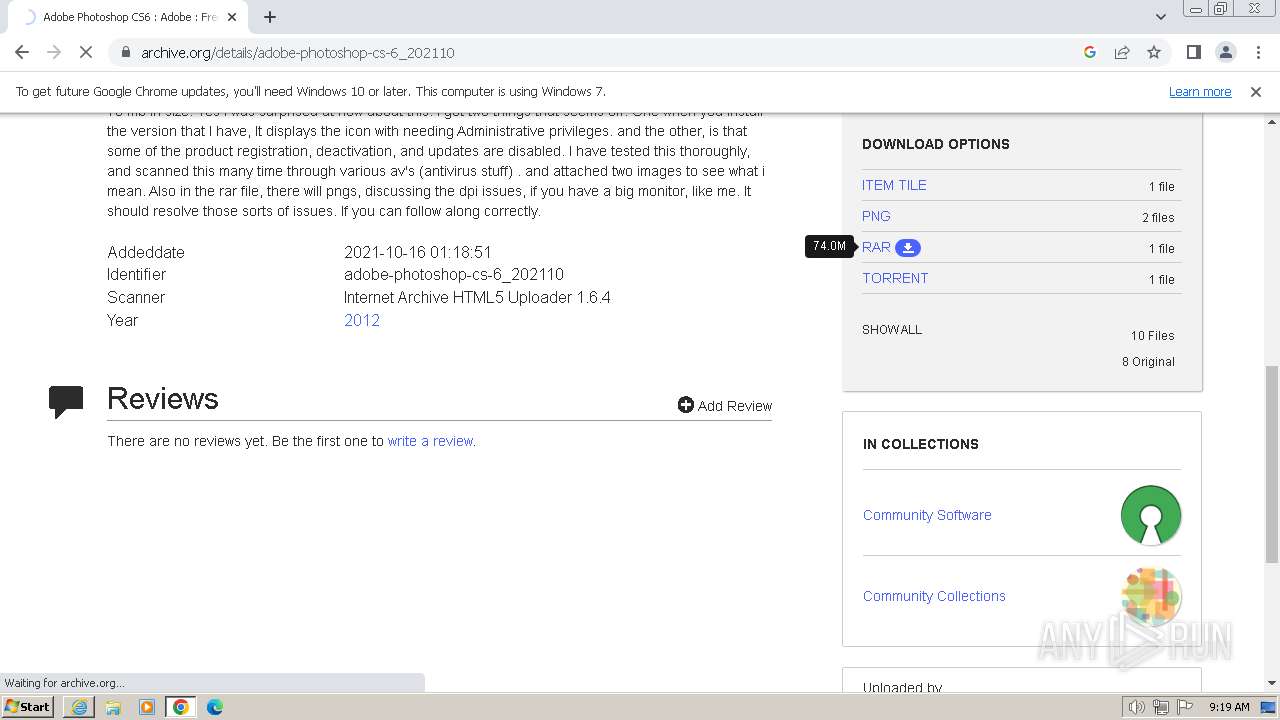Open the Chrome profile icon
Screen dimensions: 1280x720
1225,52
